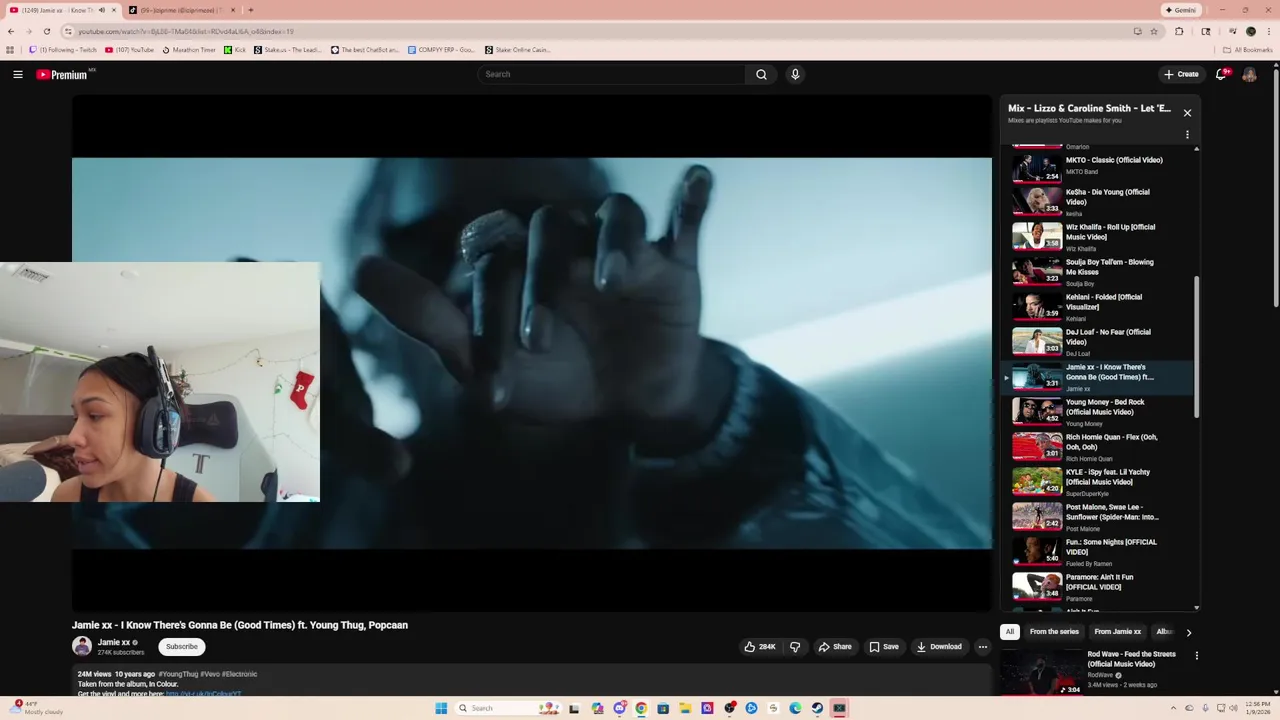Screen dimensions: 1280x720
Task: Like the Jamie xx video
Action: [x=760, y=647]
